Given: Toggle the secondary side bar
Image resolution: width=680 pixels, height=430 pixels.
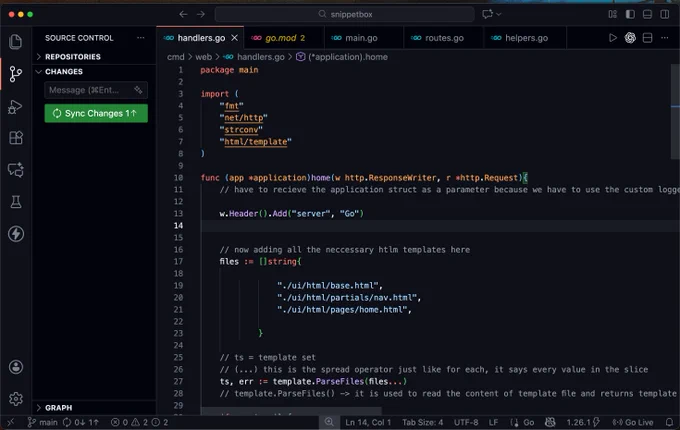Looking at the screenshot, I should 665,14.
